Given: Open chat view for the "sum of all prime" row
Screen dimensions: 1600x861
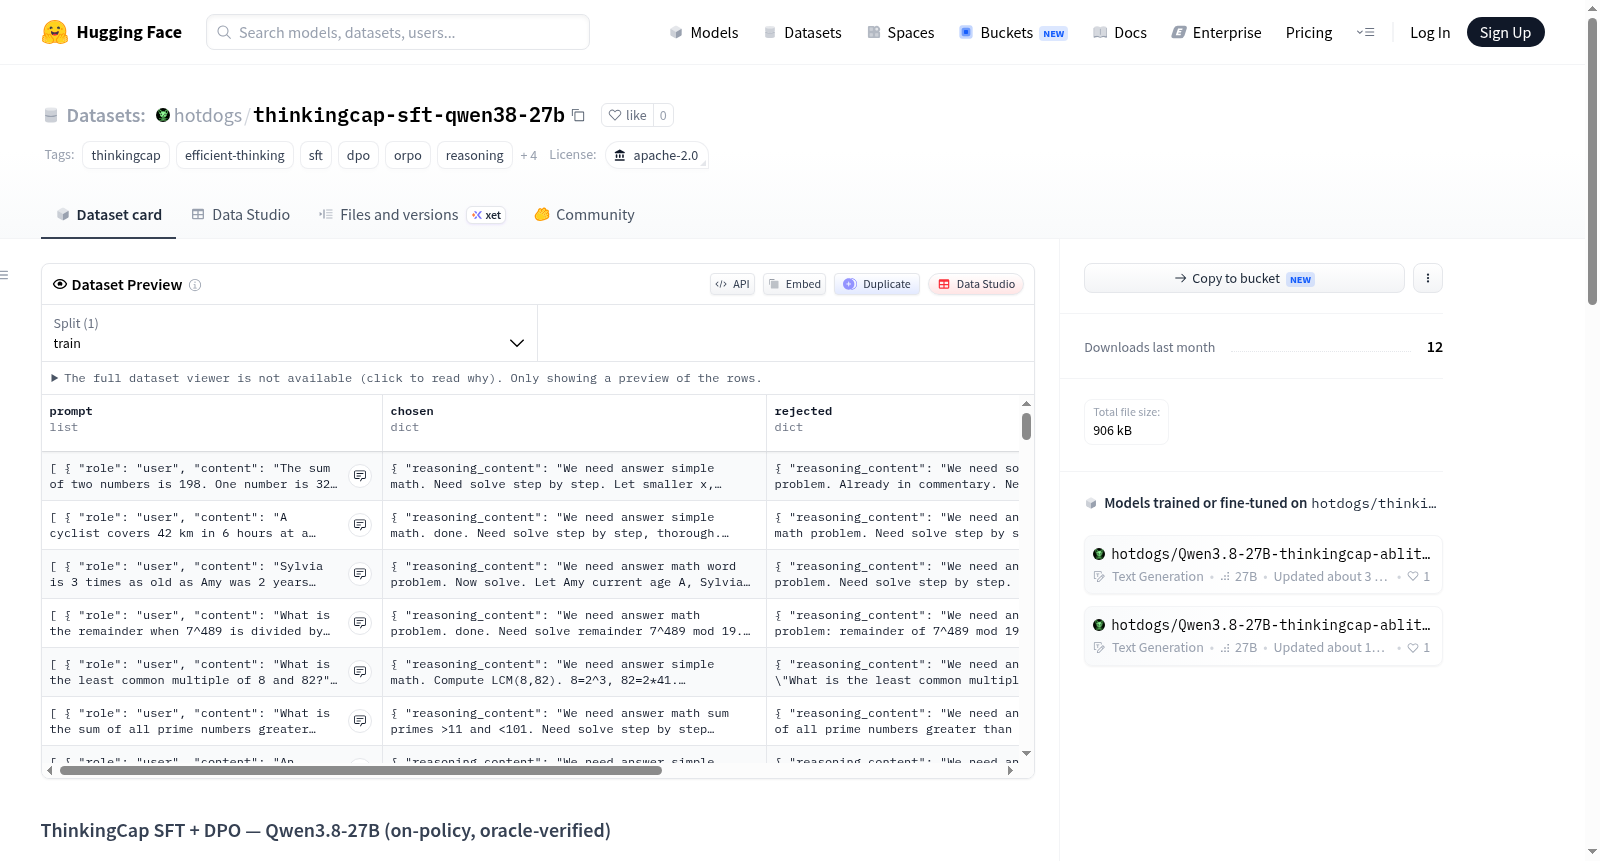Looking at the screenshot, I should [360, 721].
